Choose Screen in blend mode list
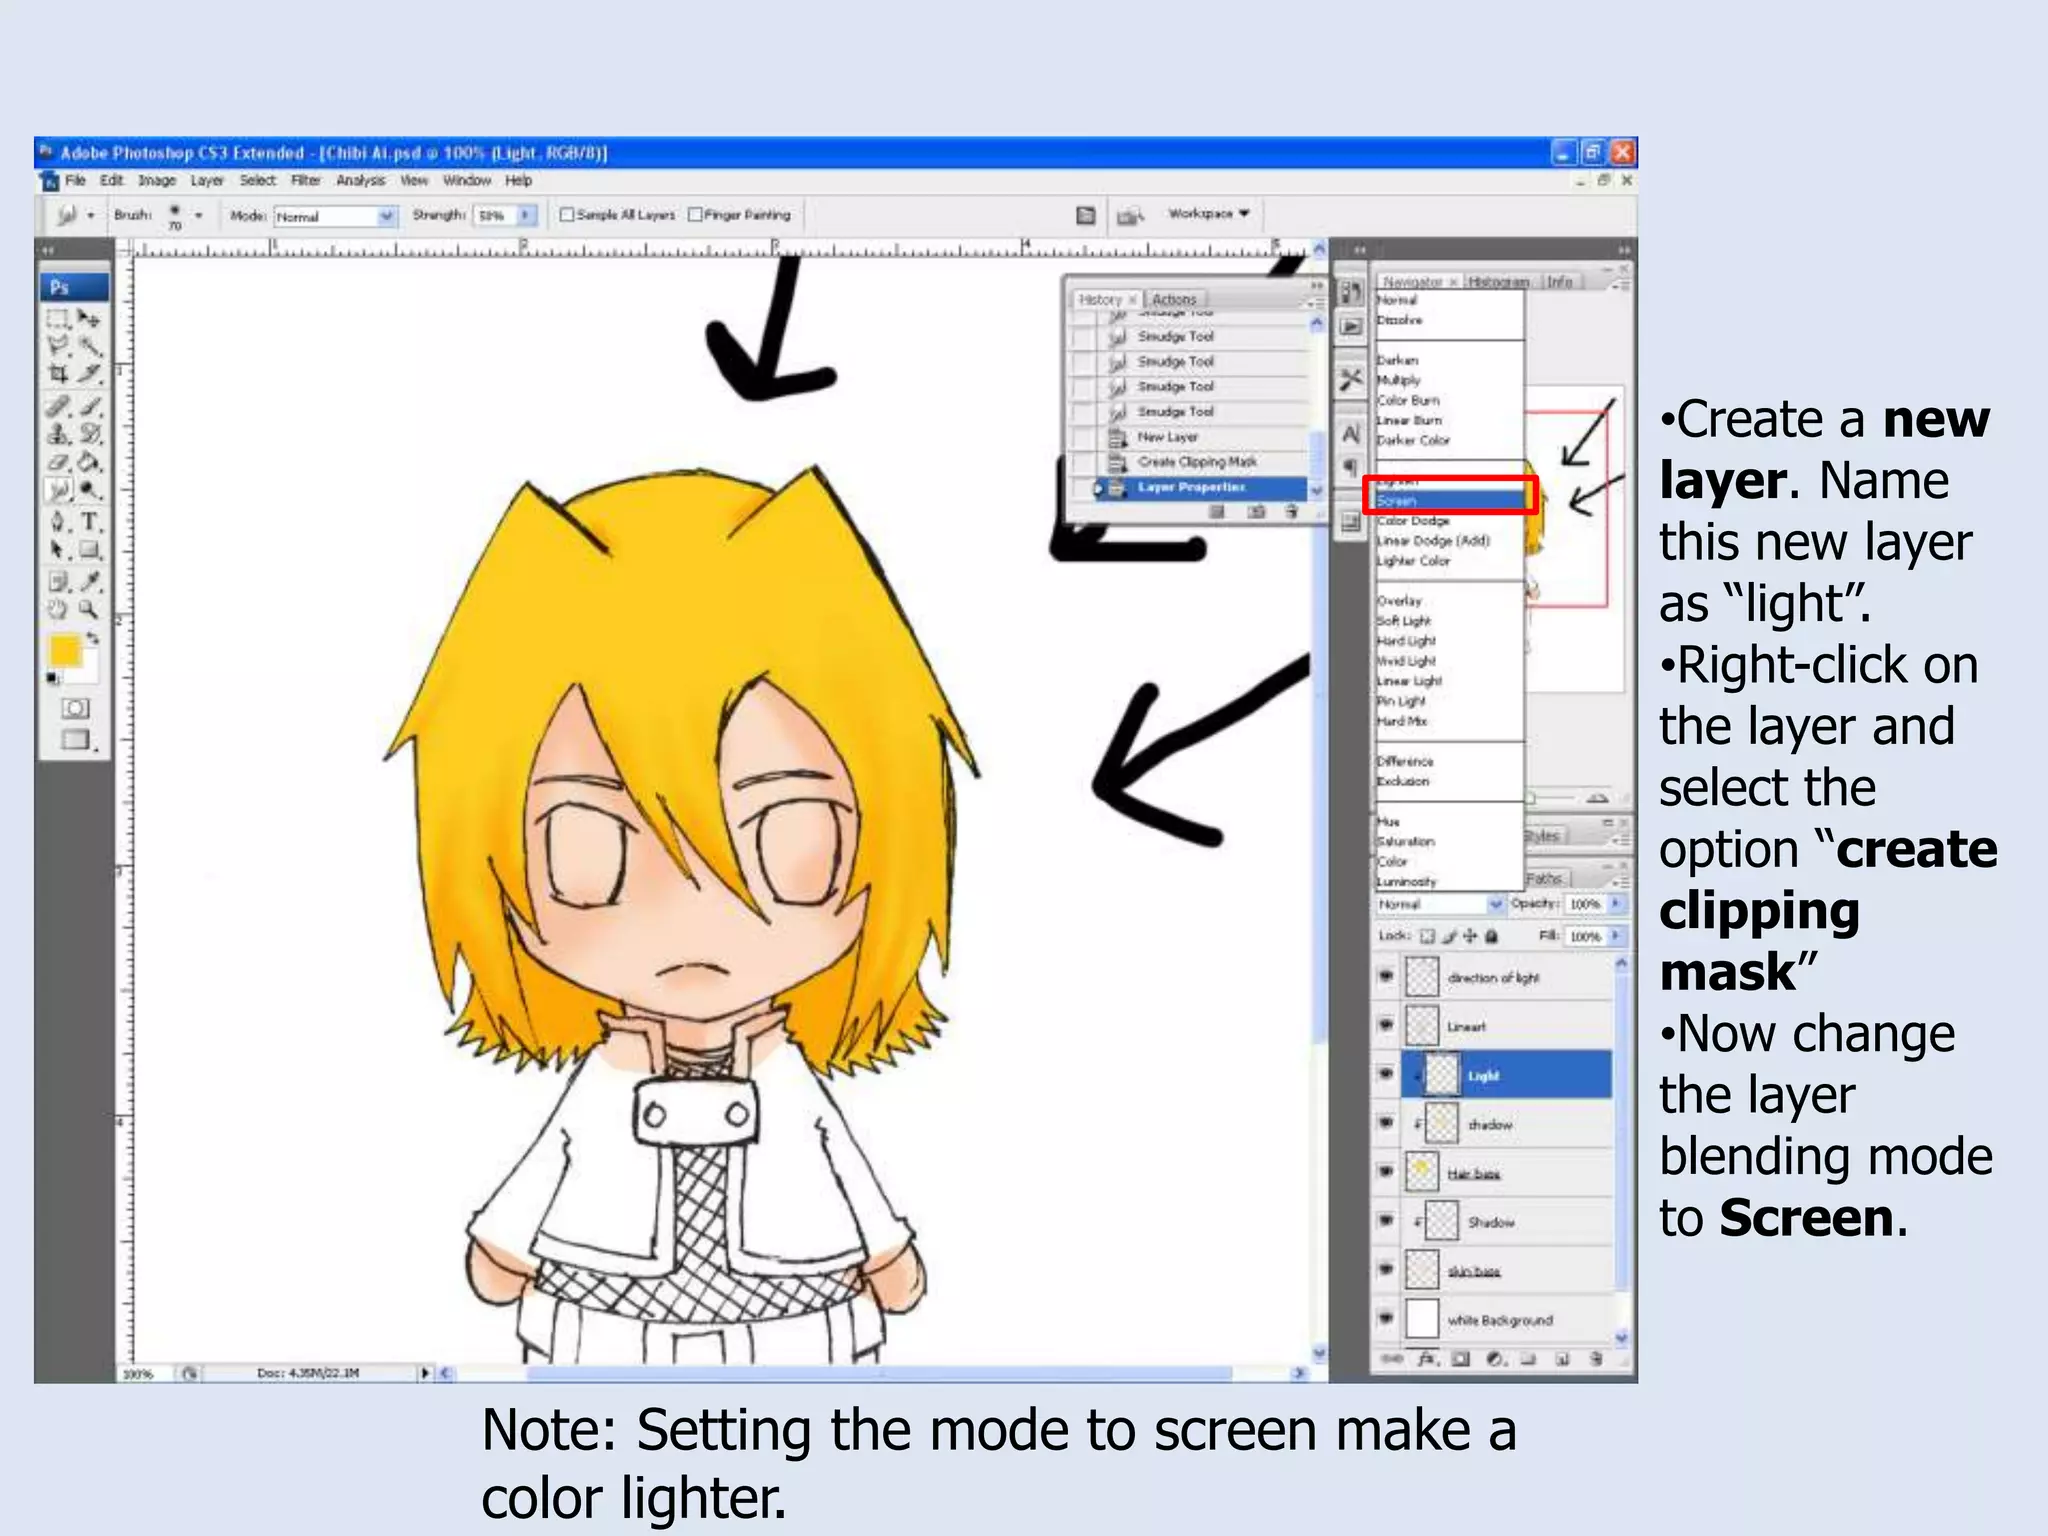The image size is (2048, 1536). pyautogui.click(x=1450, y=500)
